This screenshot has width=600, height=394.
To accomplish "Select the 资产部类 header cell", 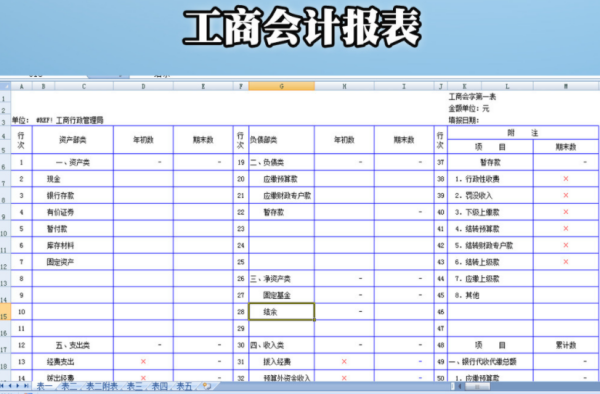I will 73,140.
